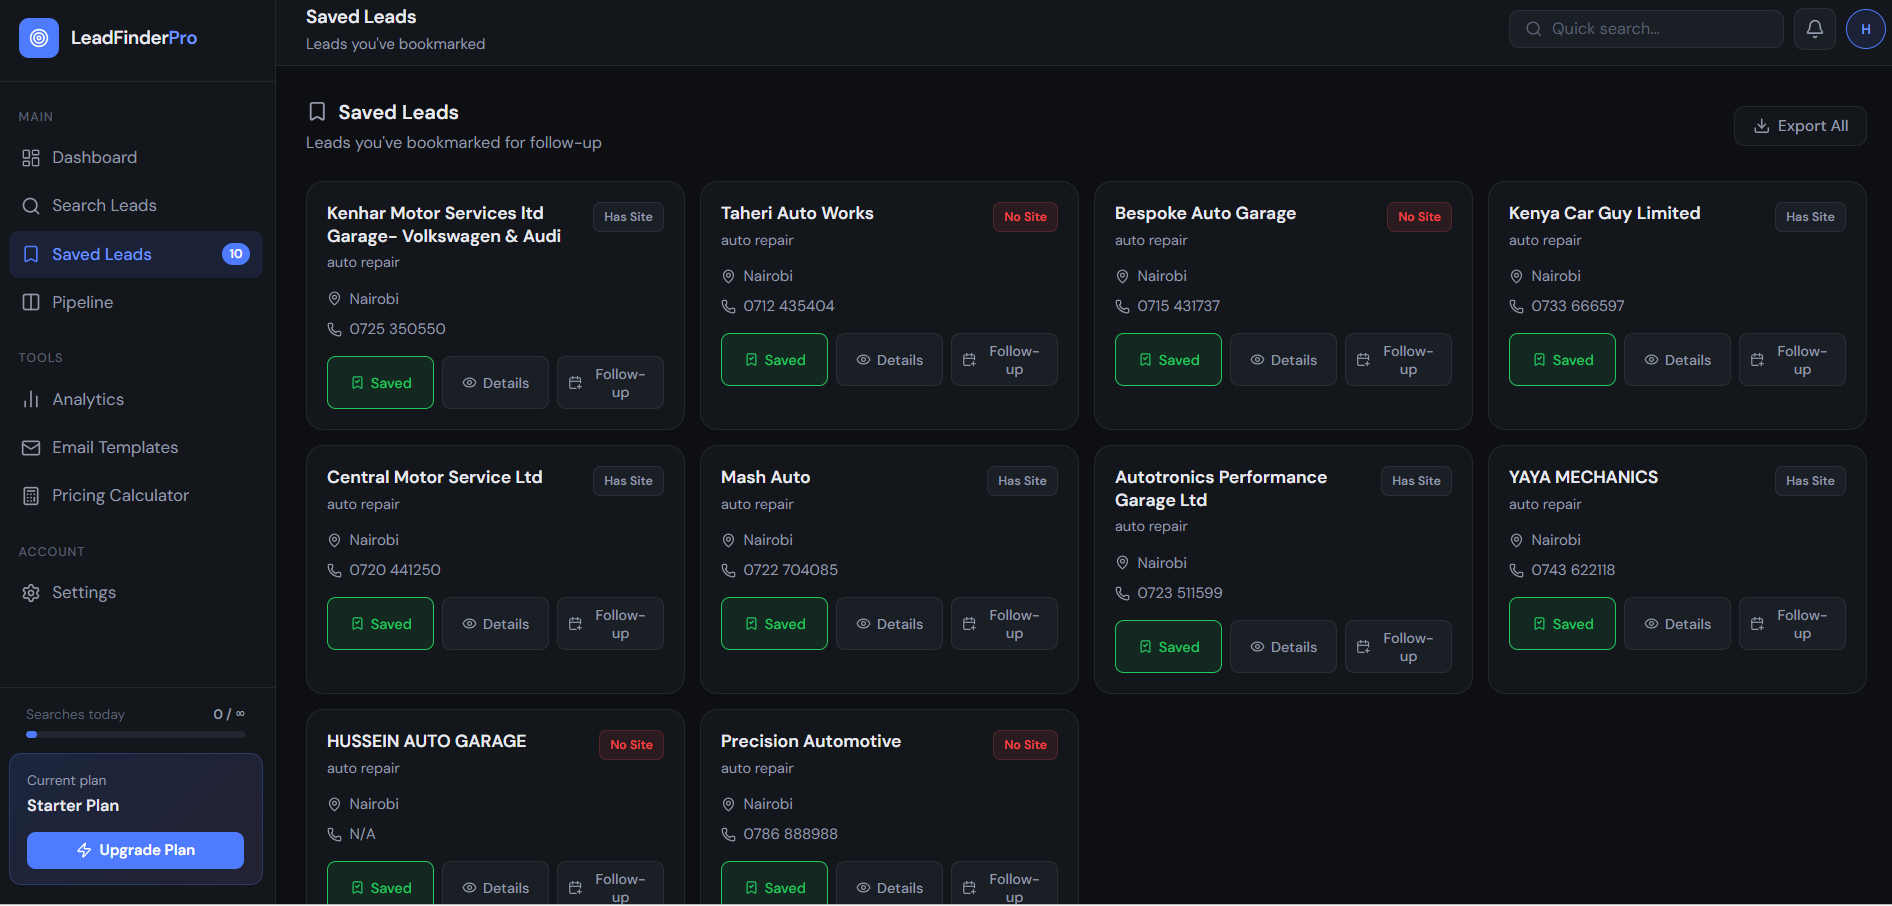1892x906 pixels.
Task: Click the Pricing Calculator icon
Action: tap(31, 496)
